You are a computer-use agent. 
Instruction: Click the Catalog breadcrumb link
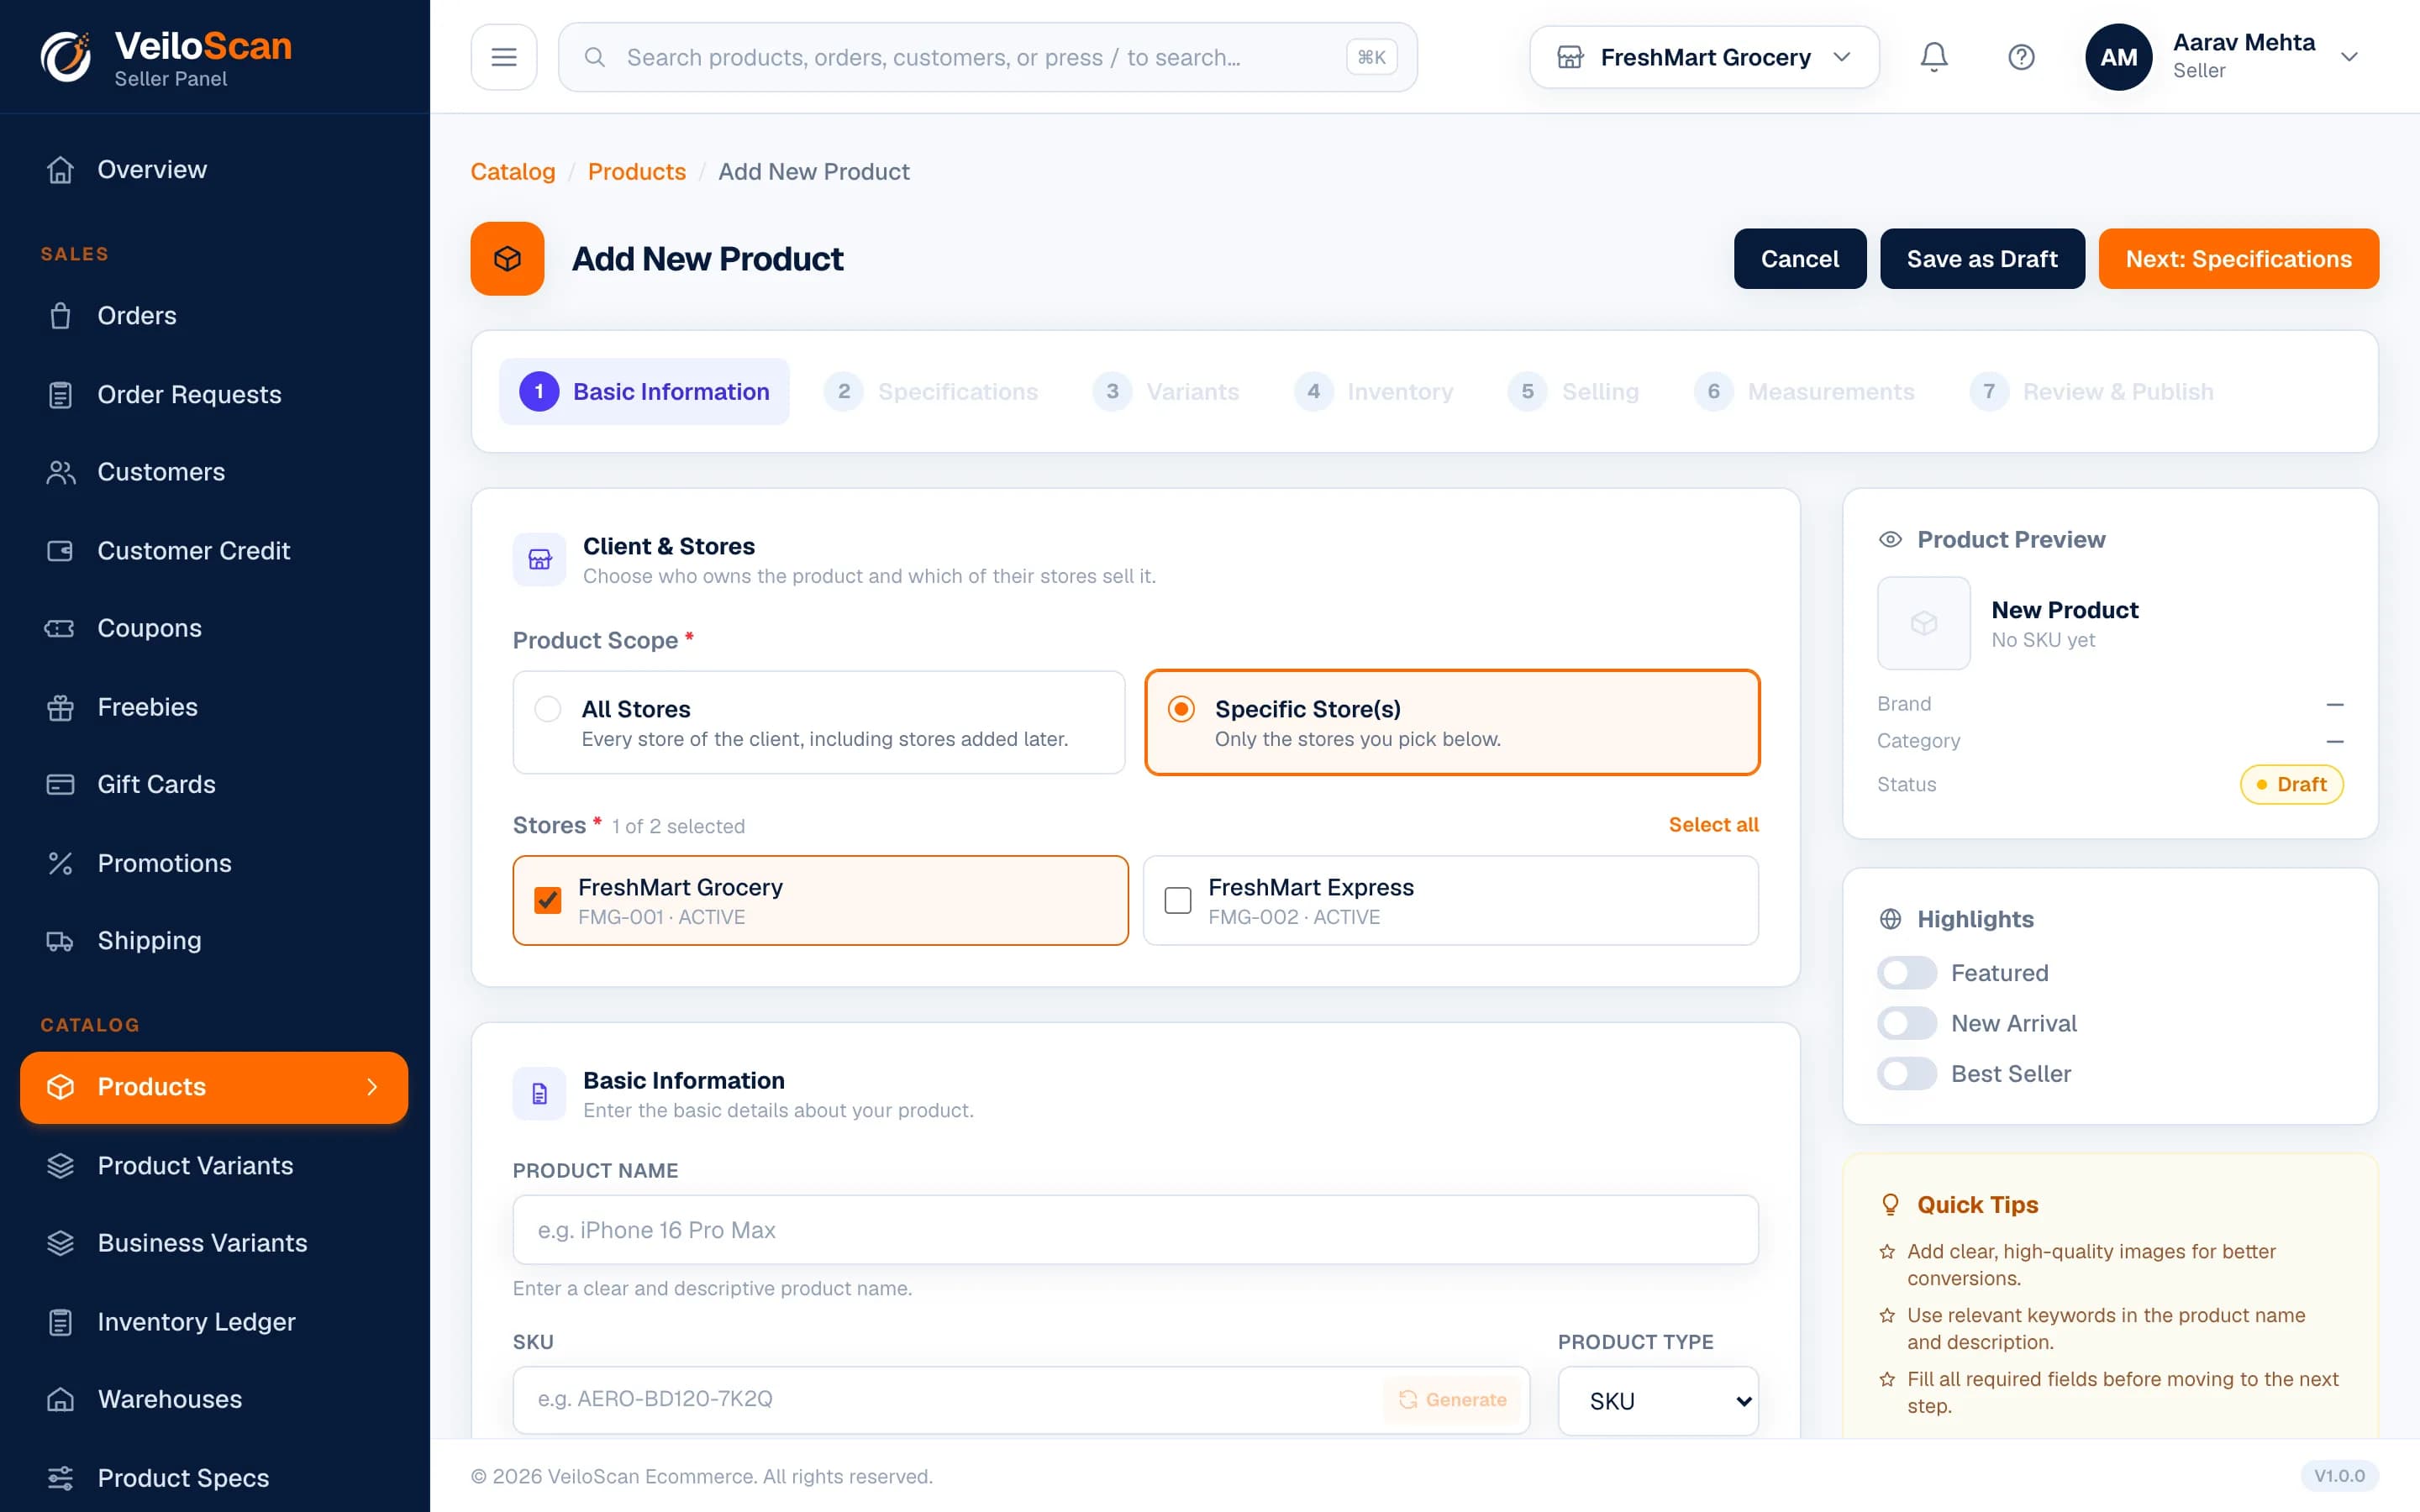[513, 172]
